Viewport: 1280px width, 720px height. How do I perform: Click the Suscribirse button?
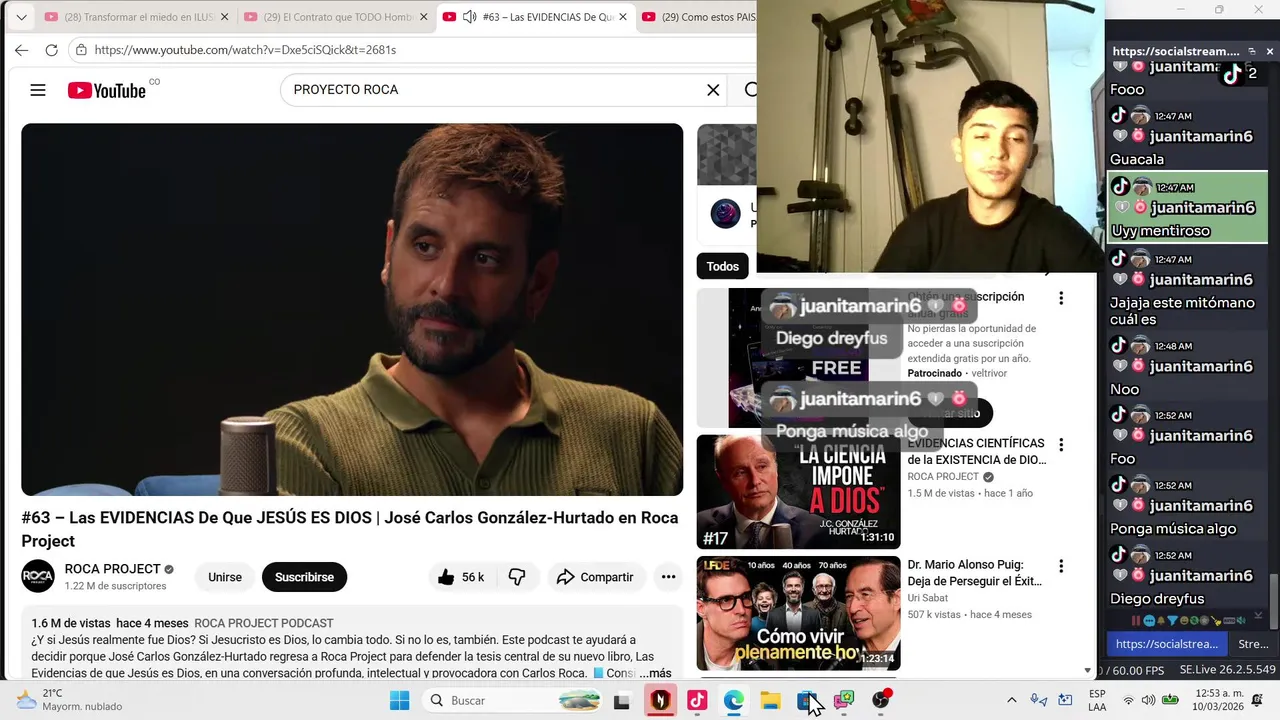click(304, 577)
